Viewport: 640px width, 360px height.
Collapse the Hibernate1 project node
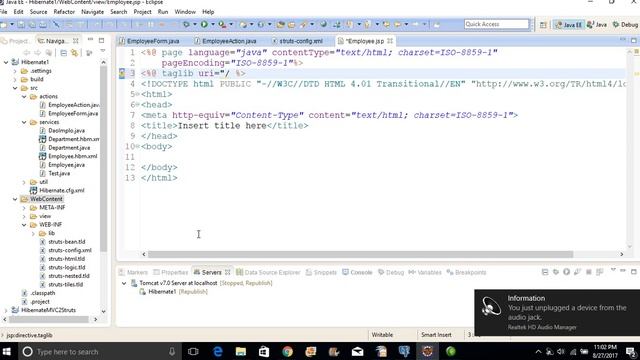pyautogui.click(x=6, y=62)
